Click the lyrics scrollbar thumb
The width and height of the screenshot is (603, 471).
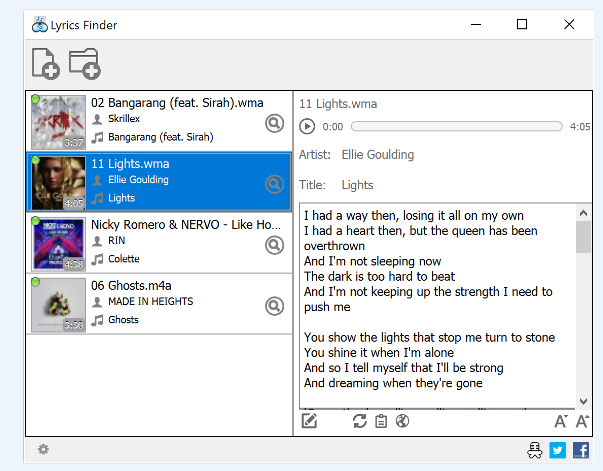[x=583, y=237]
